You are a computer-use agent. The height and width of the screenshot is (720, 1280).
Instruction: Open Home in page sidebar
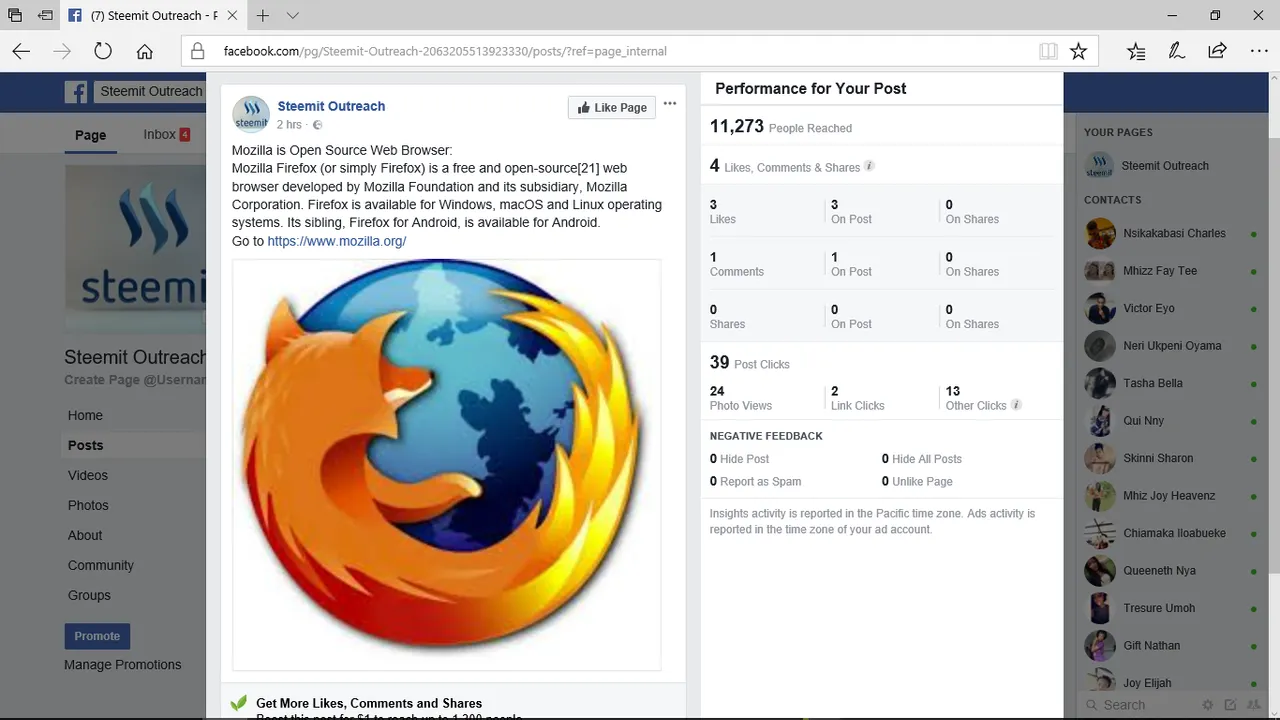85,415
